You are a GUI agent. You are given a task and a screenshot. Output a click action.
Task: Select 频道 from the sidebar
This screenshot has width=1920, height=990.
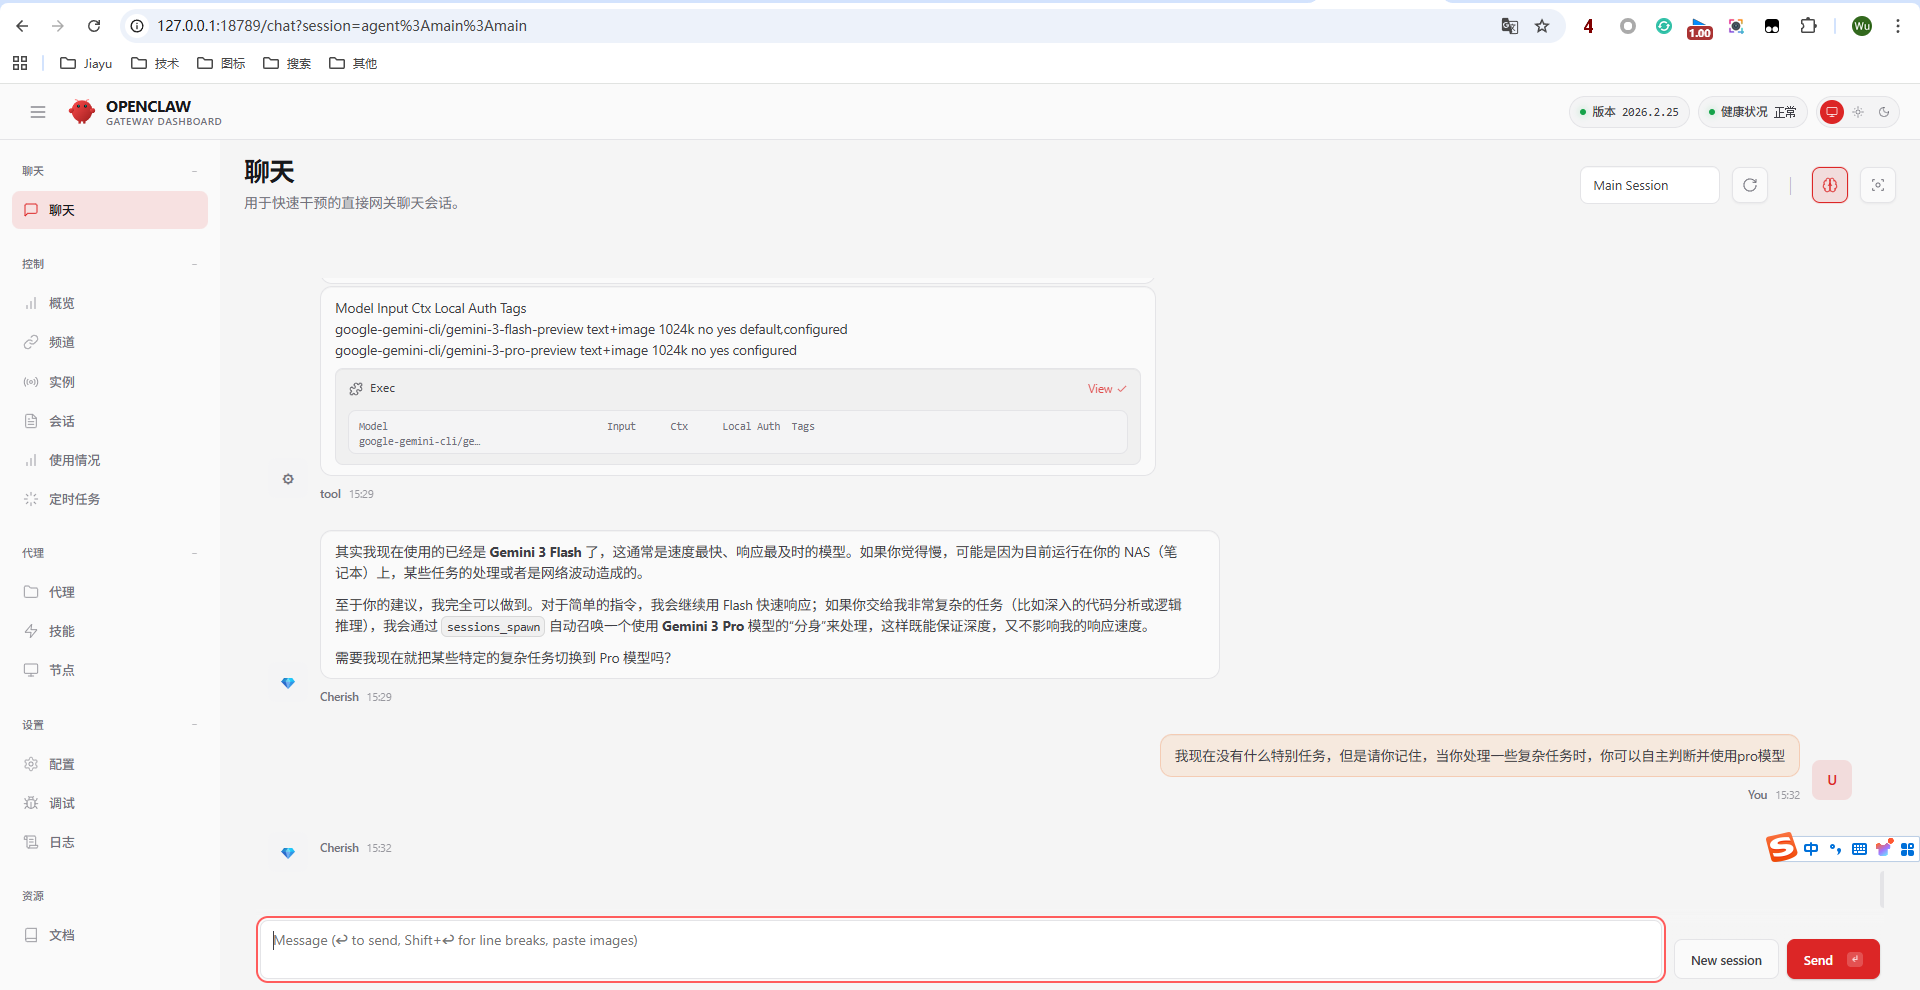pos(62,342)
